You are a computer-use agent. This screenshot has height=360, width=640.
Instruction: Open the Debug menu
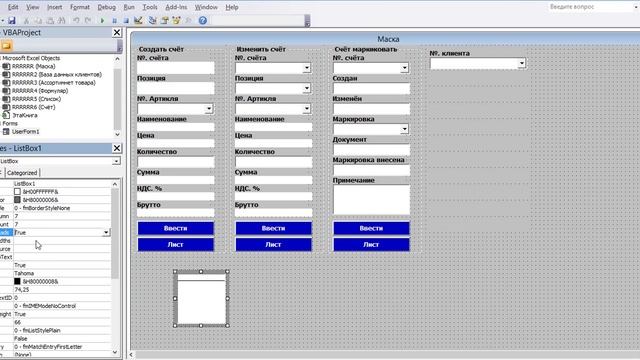click(x=107, y=7)
